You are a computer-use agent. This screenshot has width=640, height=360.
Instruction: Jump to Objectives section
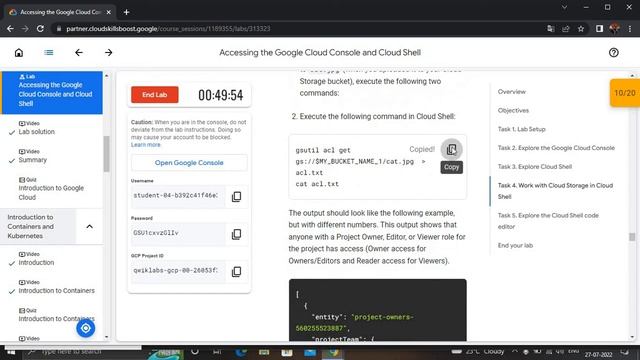pos(513,111)
